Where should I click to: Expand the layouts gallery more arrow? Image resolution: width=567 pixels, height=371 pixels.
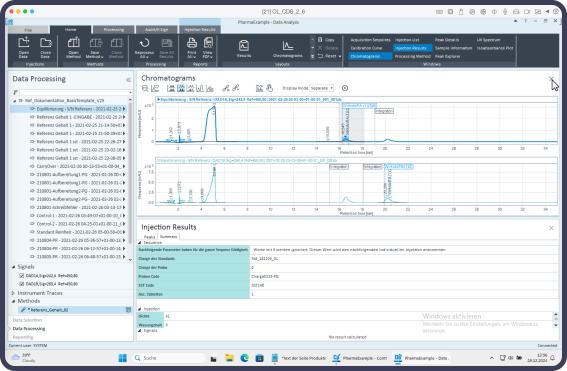312,56
